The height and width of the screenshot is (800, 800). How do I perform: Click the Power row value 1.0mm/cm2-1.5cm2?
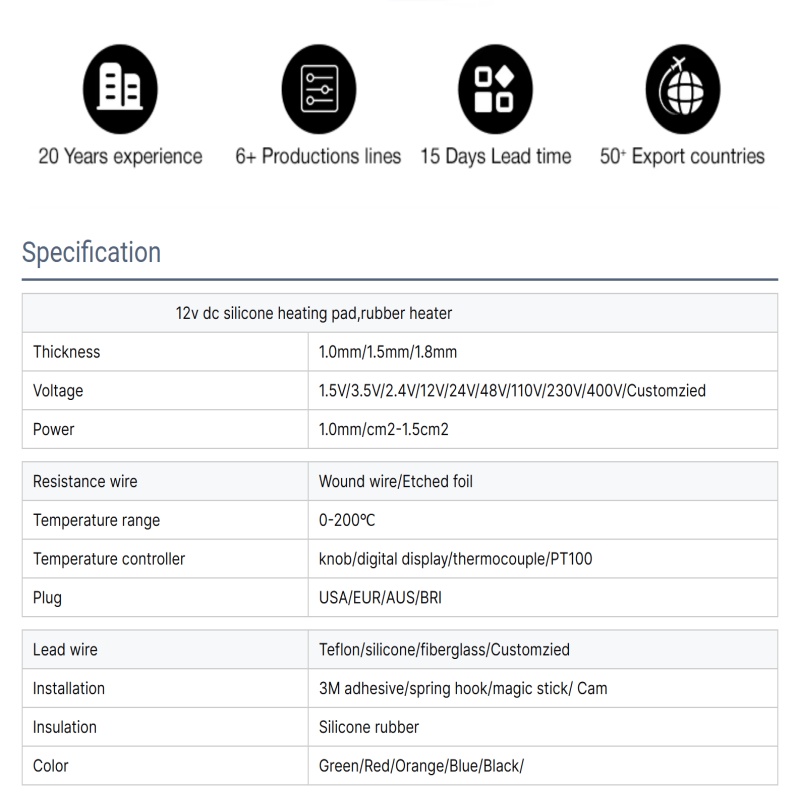383,430
